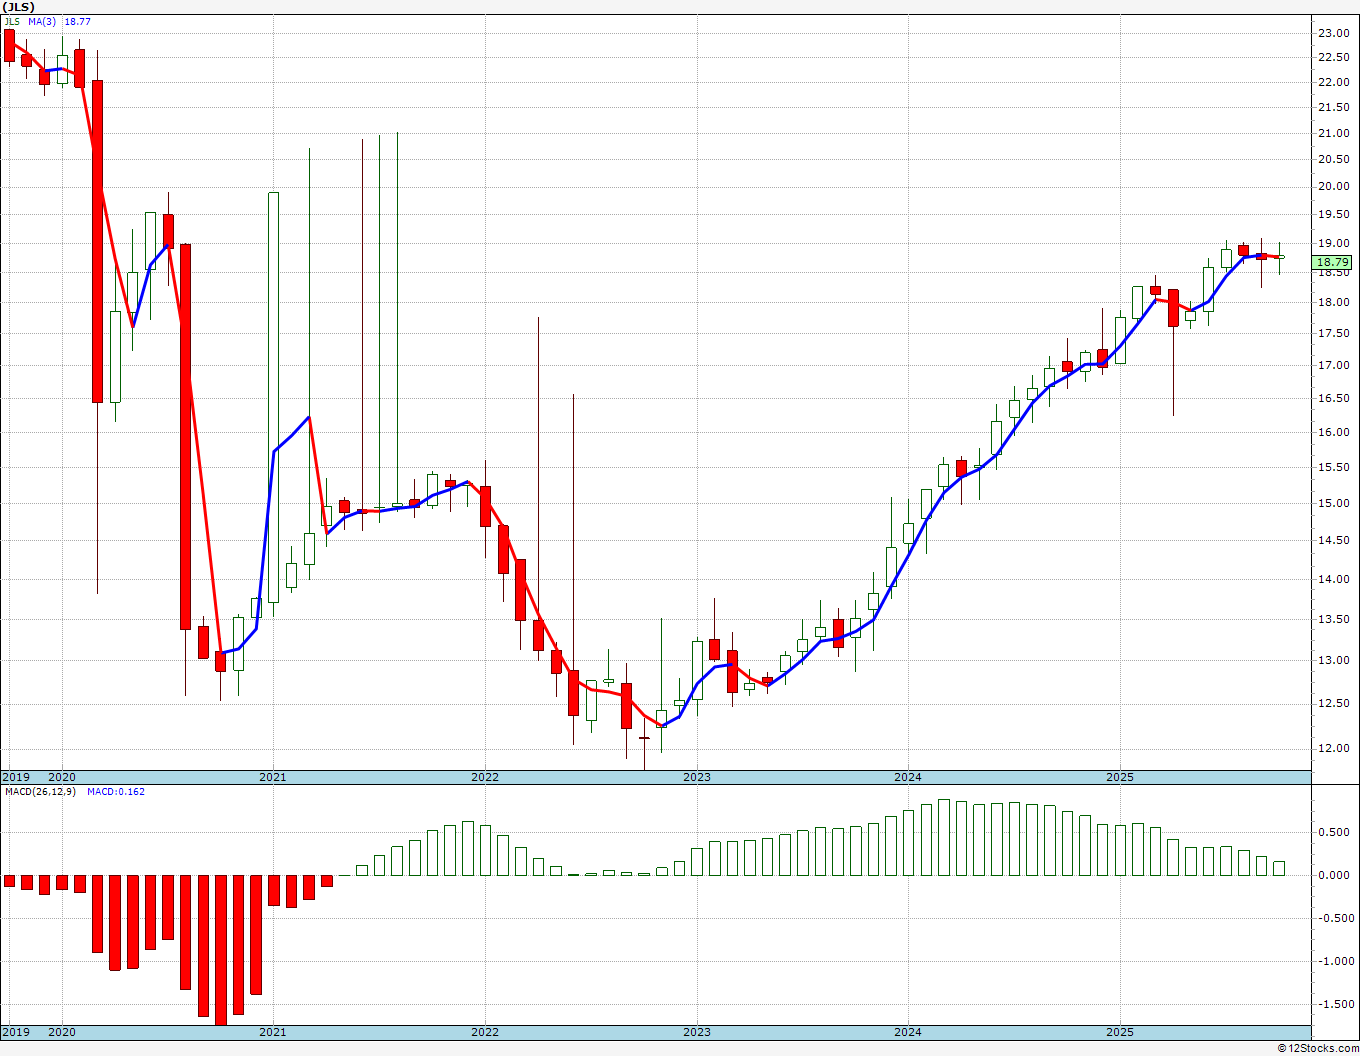Click the 17.50 price axis label

[1334, 334]
